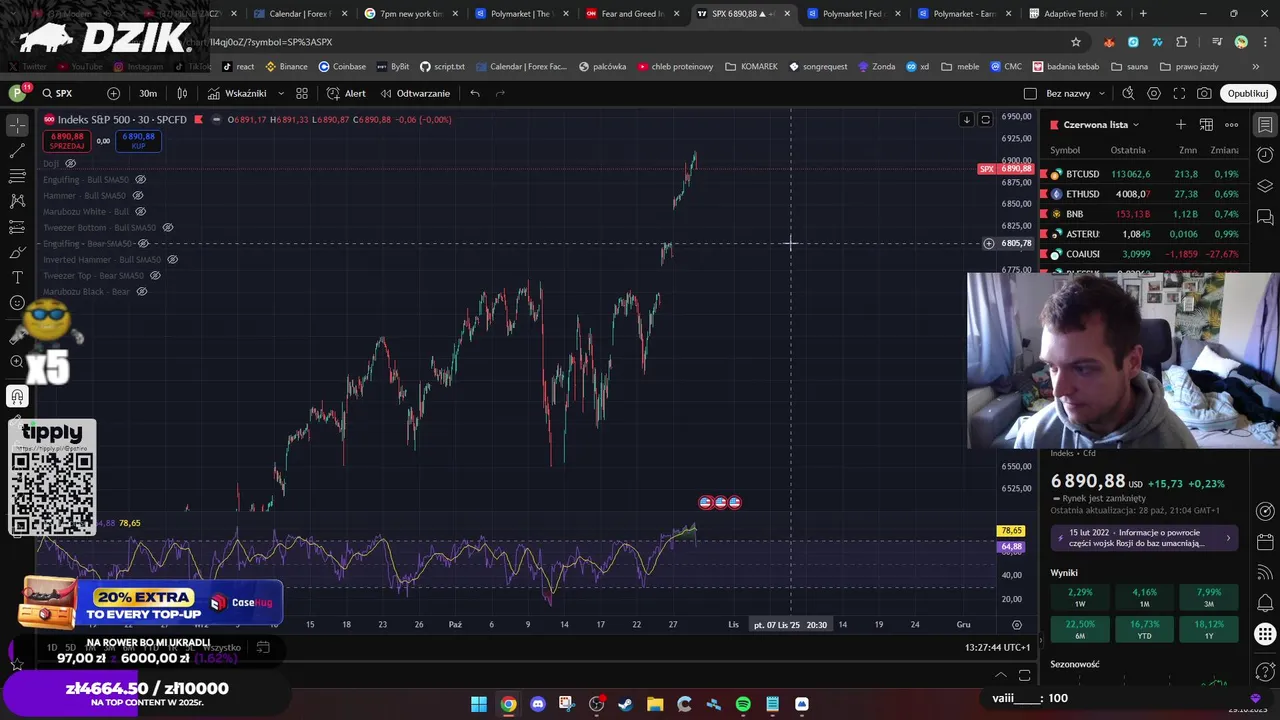This screenshot has height=720, width=1280.
Task: Toggle visibility of Inverted Hammer - Bull SMA50
Action: (172, 259)
